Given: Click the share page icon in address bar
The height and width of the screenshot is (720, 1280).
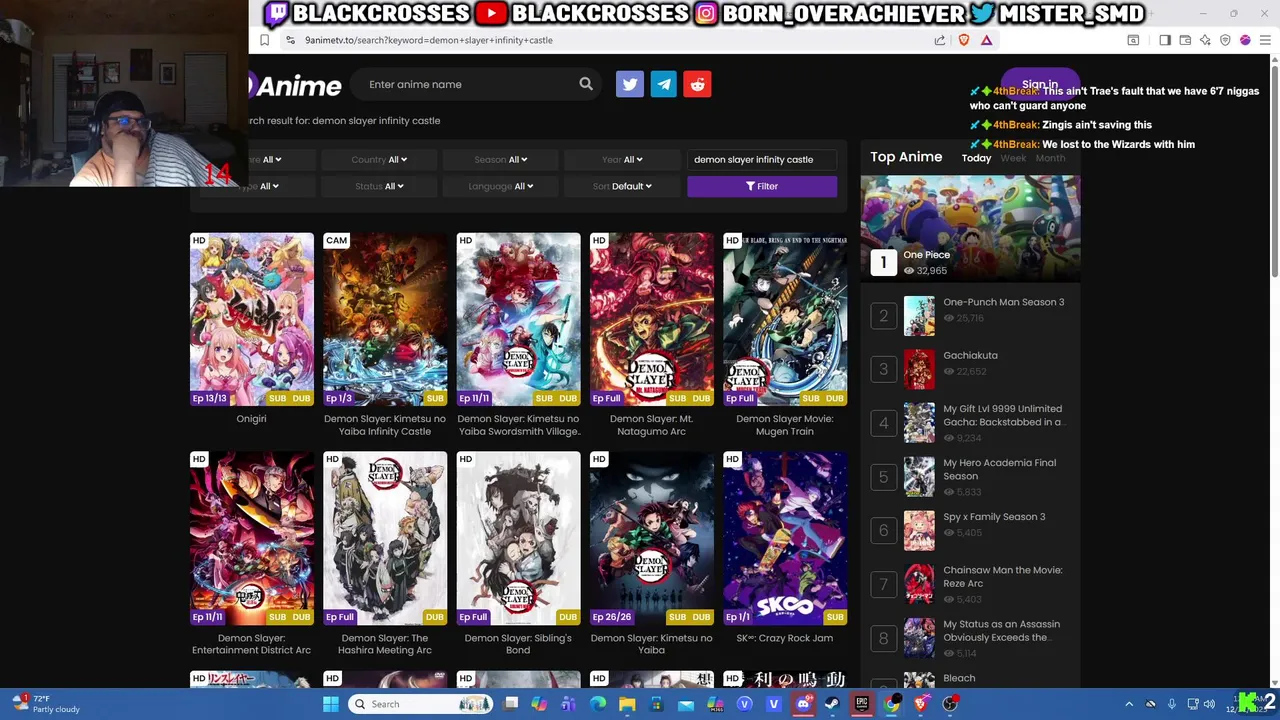Looking at the screenshot, I should point(940,40).
